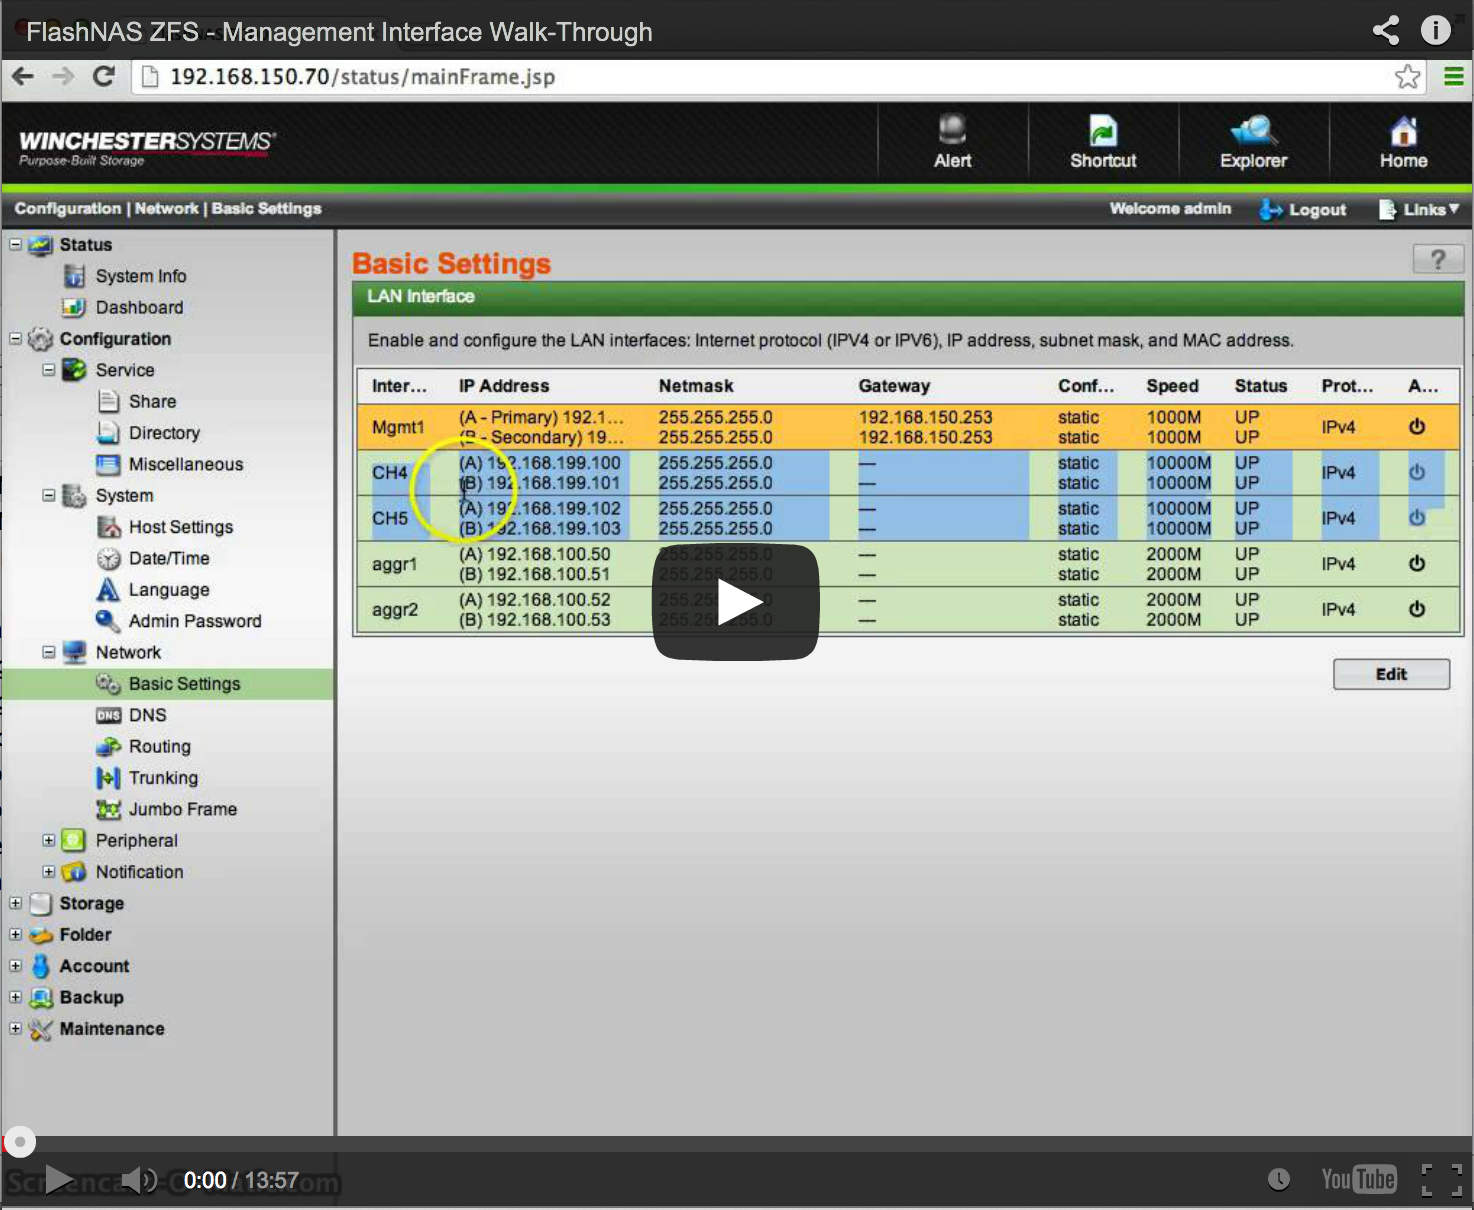Bookmark the page with the star icon

[x=1407, y=77]
